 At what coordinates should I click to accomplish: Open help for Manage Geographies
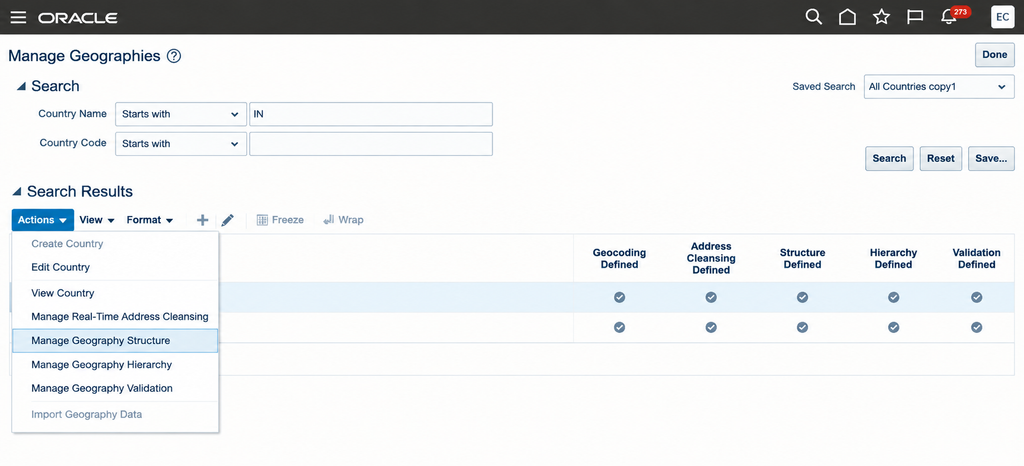pyautogui.click(x=174, y=56)
